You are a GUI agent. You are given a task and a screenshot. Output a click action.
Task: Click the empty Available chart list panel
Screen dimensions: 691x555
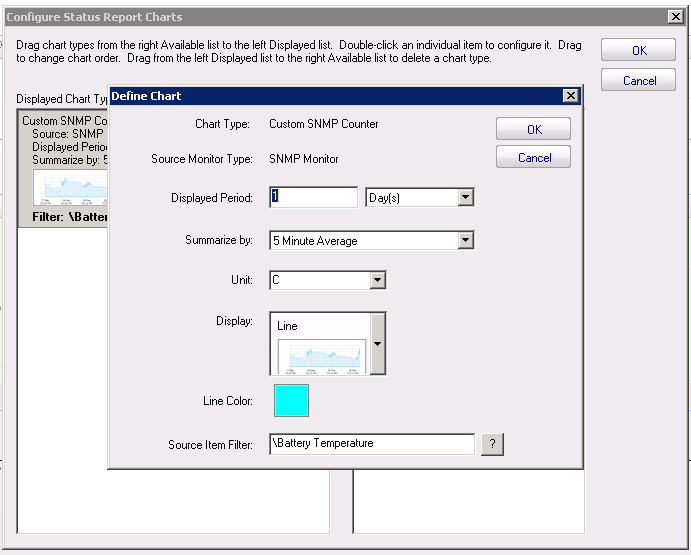click(468, 500)
